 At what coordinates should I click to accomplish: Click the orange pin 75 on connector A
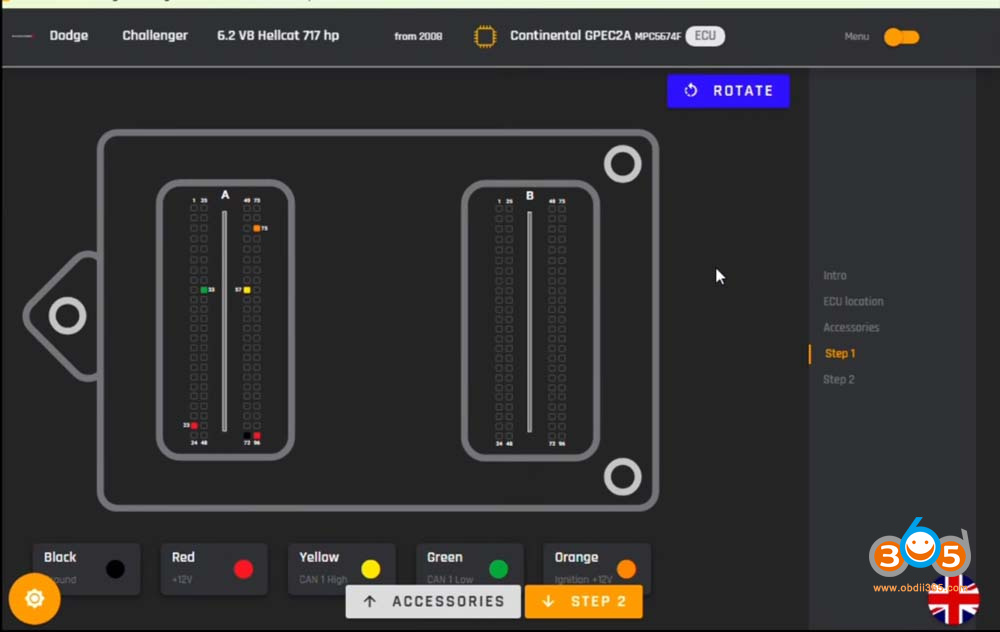click(x=256, y=228)
